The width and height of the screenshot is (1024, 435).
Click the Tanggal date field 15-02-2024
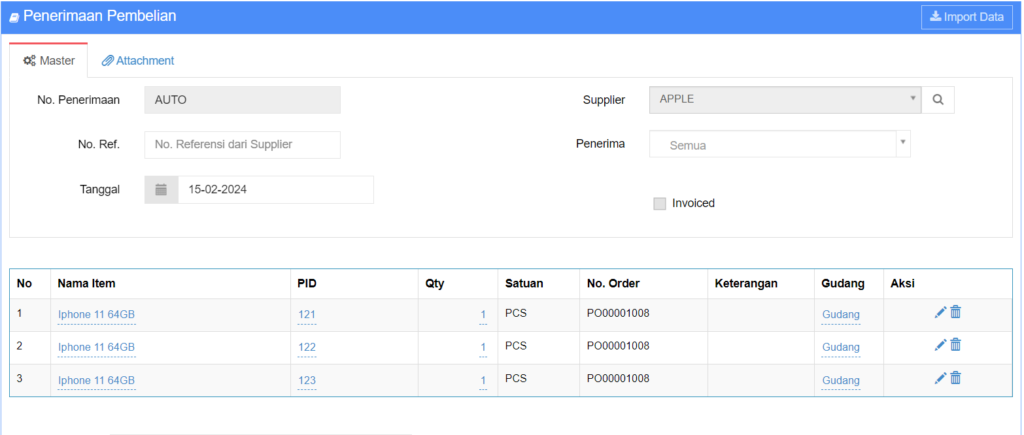pyautogui.click(x=275, y=190)
